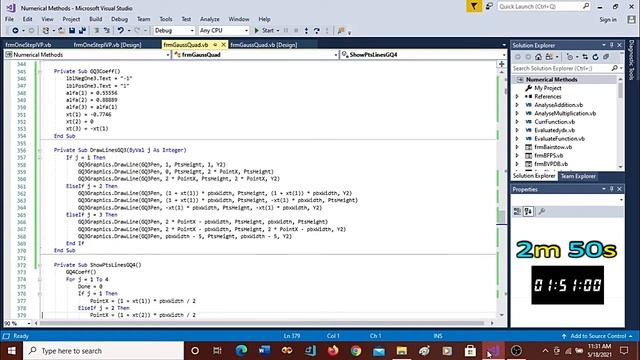640x360 pixels.
Task: Pin the frmGaussQuad.vb tab
Action: 215,45
